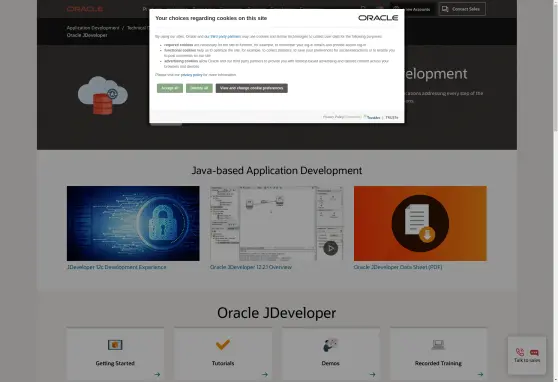Open the privacy policy link in the cookie dialog
This screenshot has height=382, width=558.
coord(191,75)
